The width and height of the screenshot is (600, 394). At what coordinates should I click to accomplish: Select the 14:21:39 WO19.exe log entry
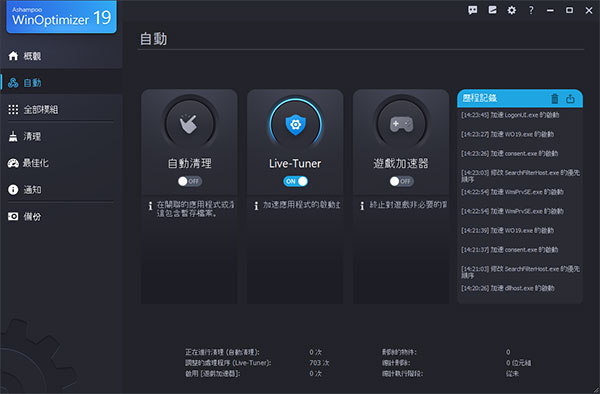pos(507,230)
